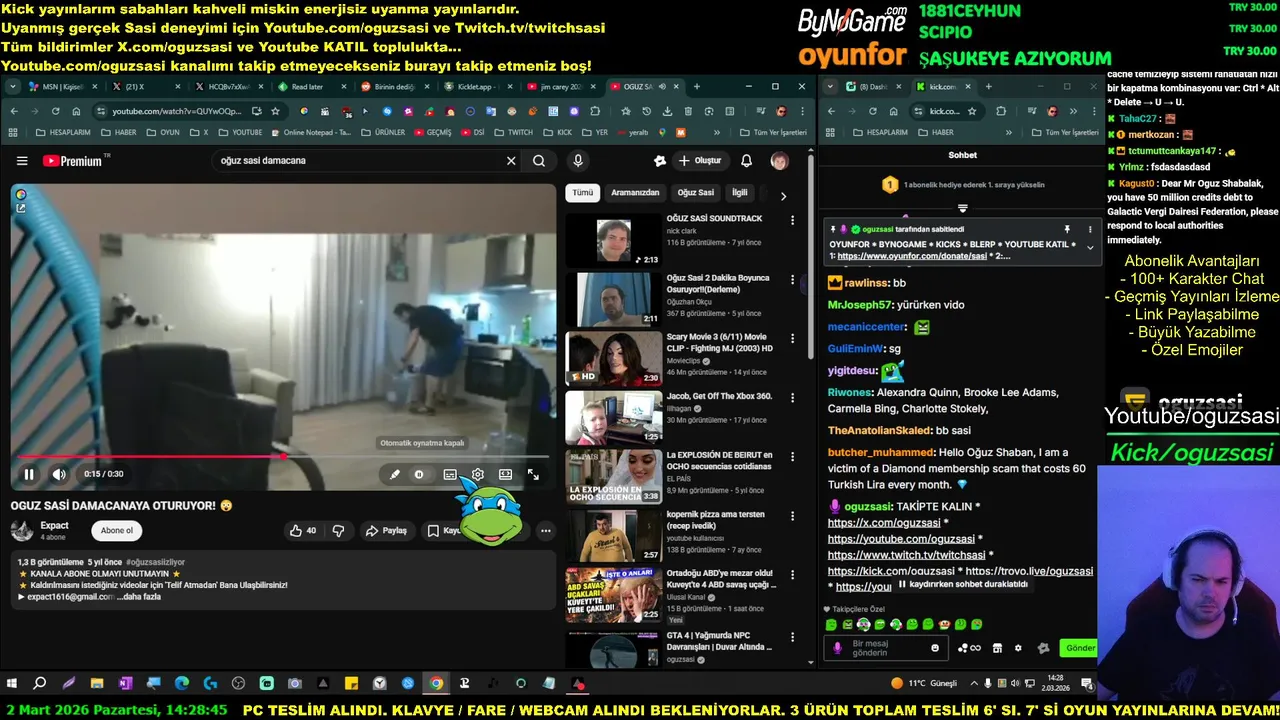Click the YouTube search magnifier button

(x=539, y=161)
